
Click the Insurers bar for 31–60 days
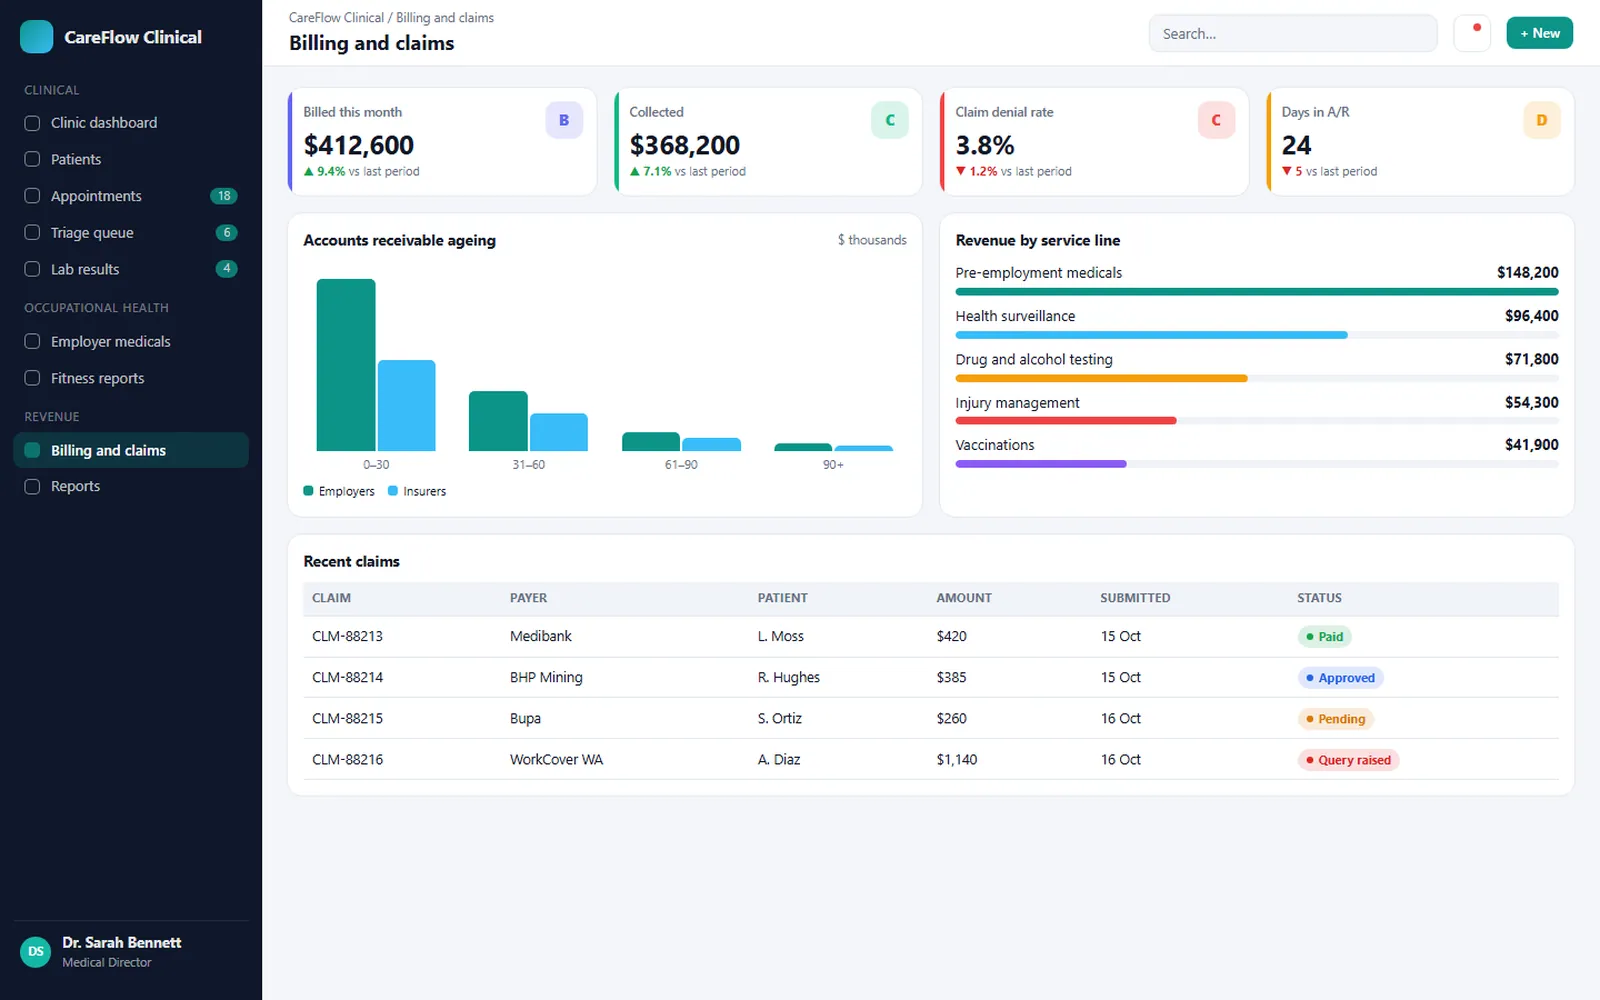pos(559,432)
